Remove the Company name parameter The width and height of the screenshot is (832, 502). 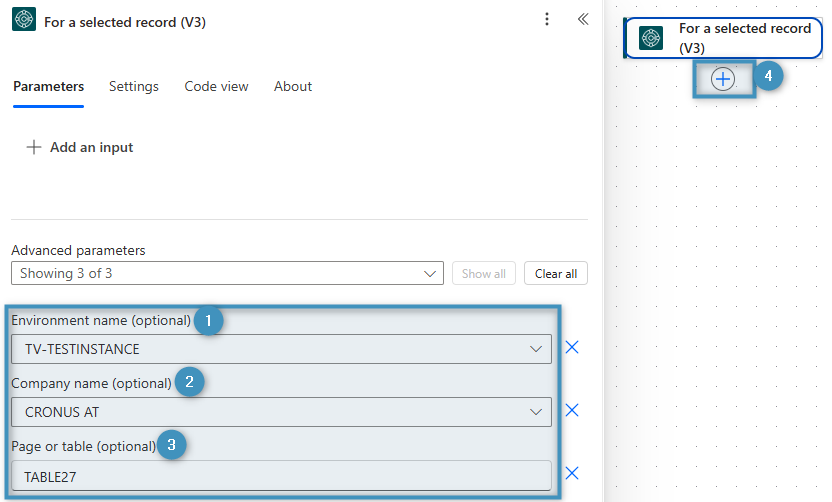tap(572, 410)
